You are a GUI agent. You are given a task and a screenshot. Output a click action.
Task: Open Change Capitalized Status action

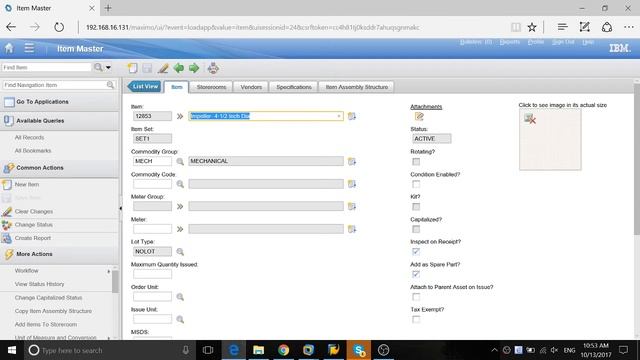(x=49, y=298)
